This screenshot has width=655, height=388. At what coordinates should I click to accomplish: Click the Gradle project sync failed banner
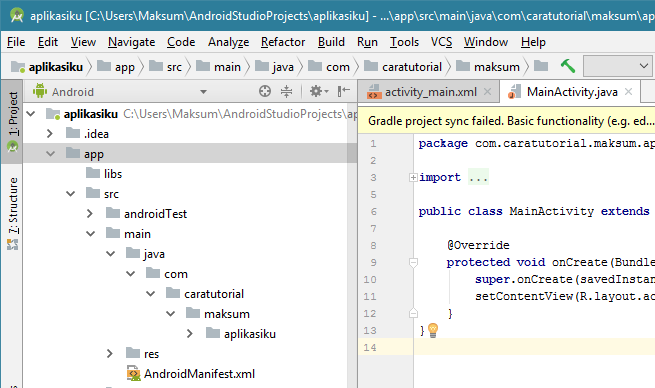pos(507,121)
